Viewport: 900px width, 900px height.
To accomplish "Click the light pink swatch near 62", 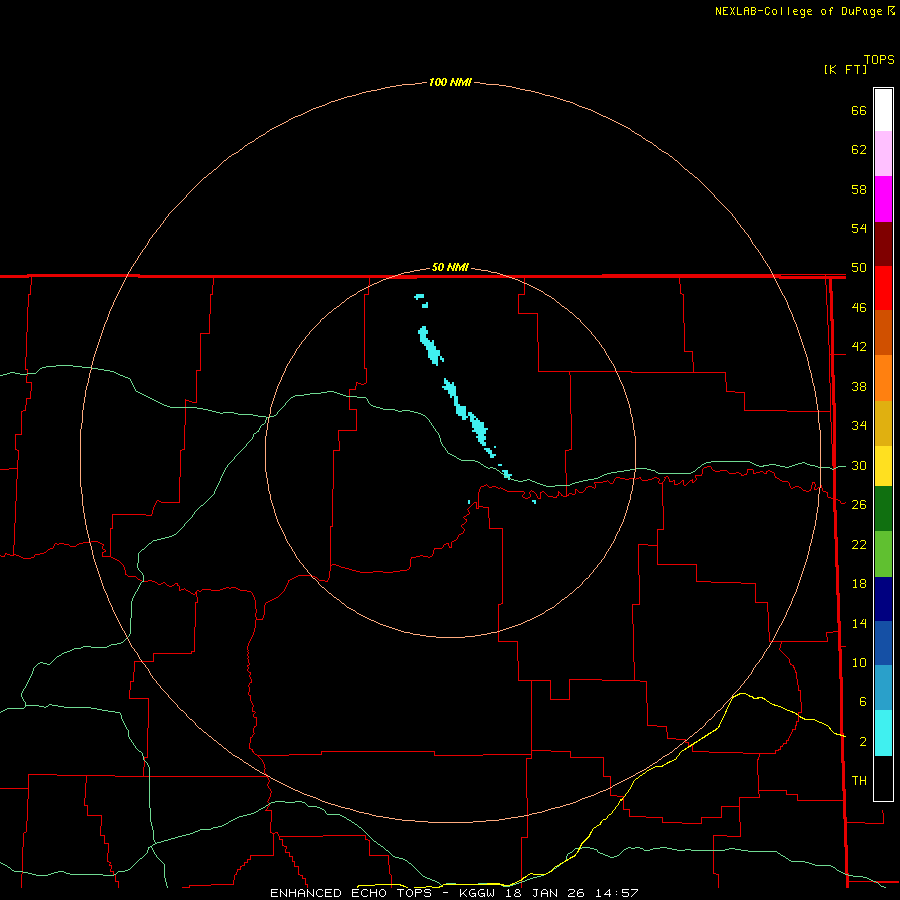I will [883, 154].
